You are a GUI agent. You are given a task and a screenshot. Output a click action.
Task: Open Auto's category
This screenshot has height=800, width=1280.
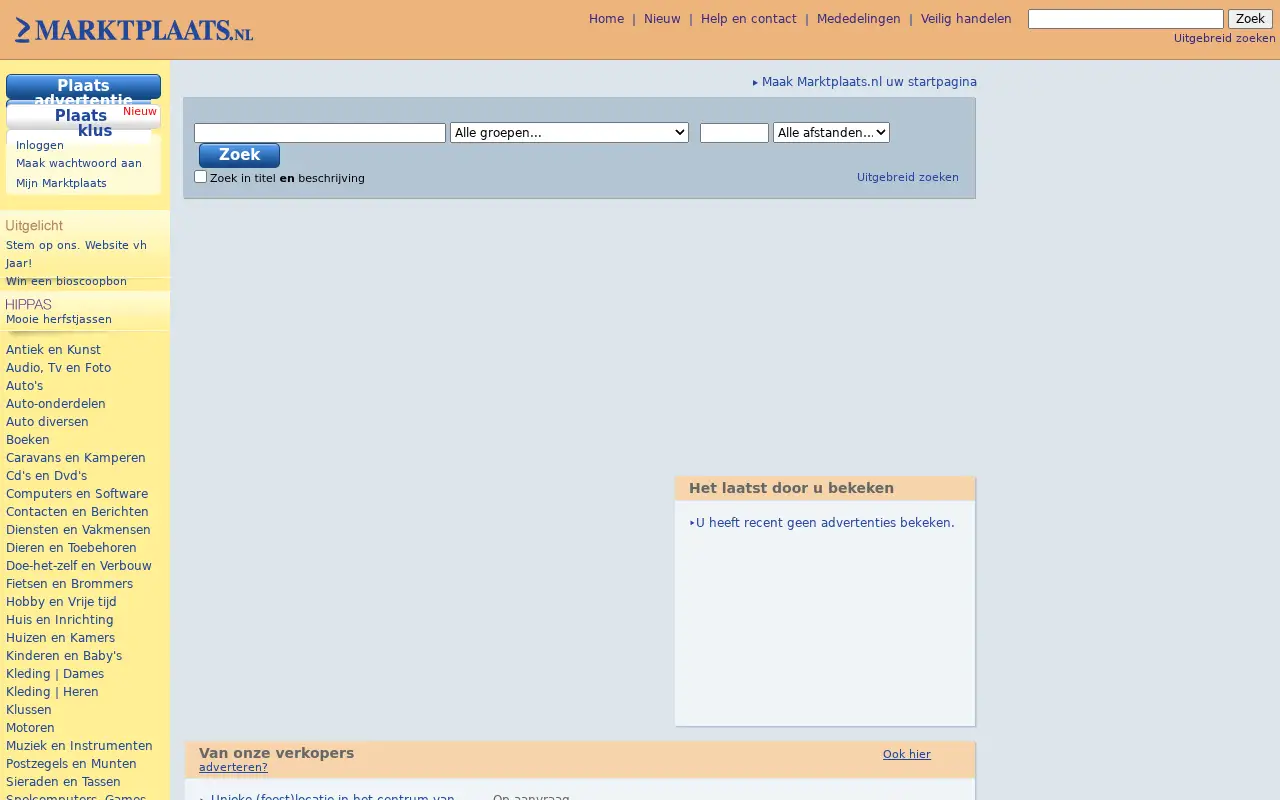tap(24, 386)
